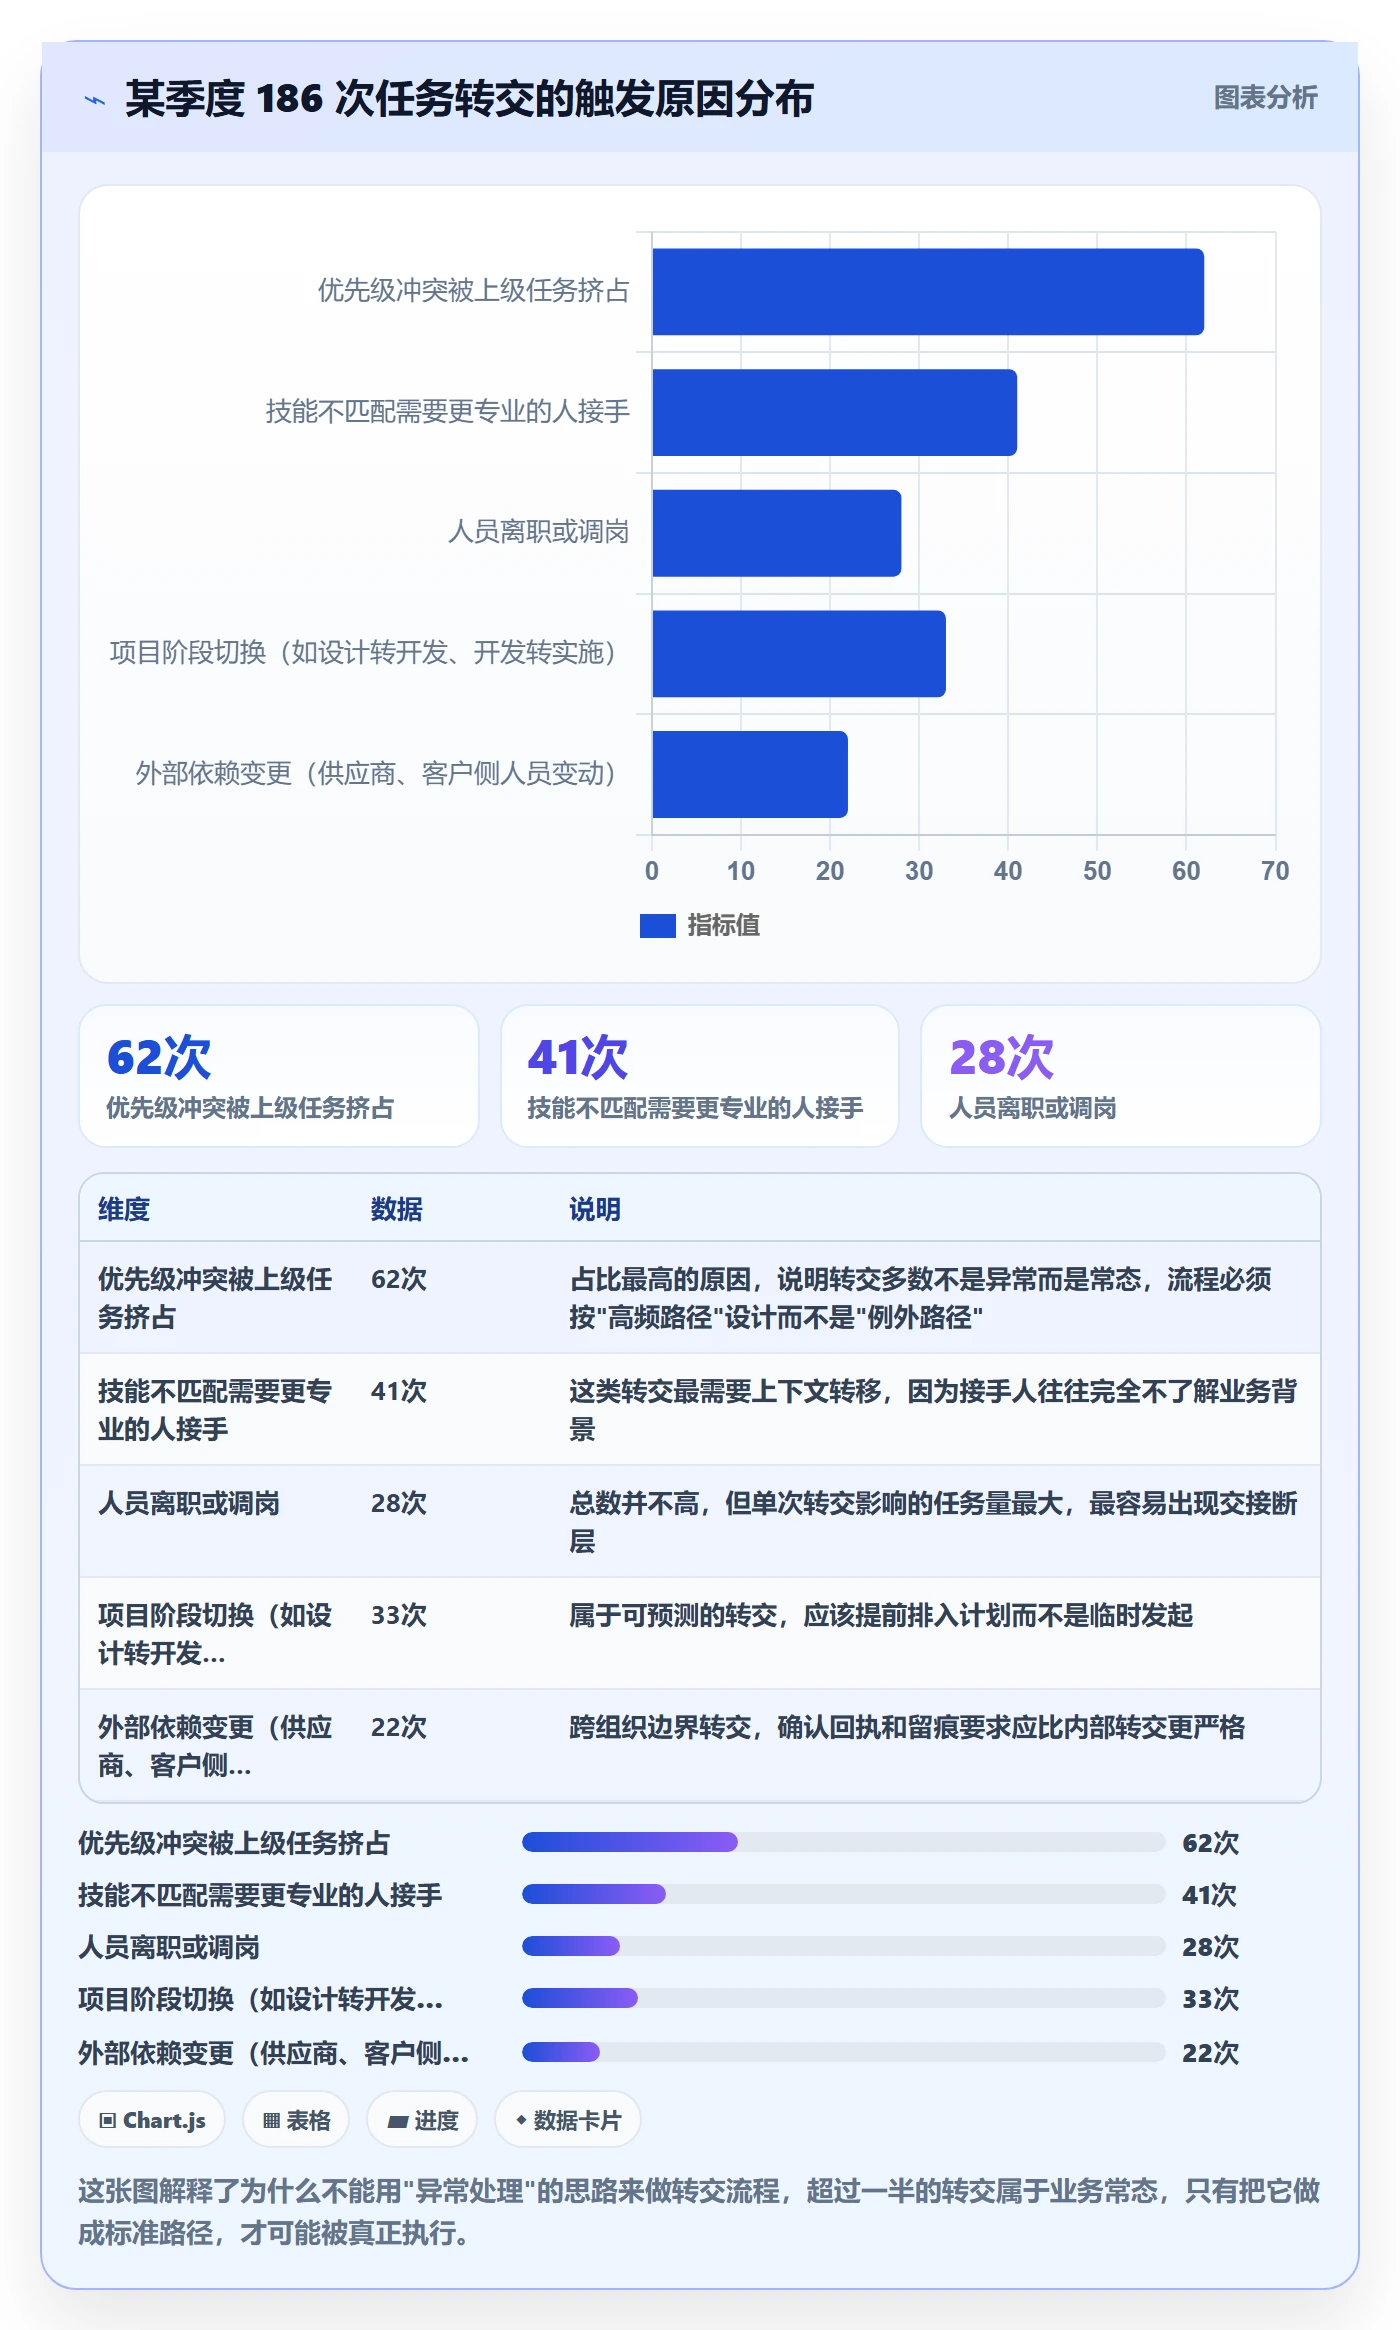This screenshot has height=2330, width=1400.
Task: Click the description starting 属于可预测的转交
Action: [x=881, y=1615]
